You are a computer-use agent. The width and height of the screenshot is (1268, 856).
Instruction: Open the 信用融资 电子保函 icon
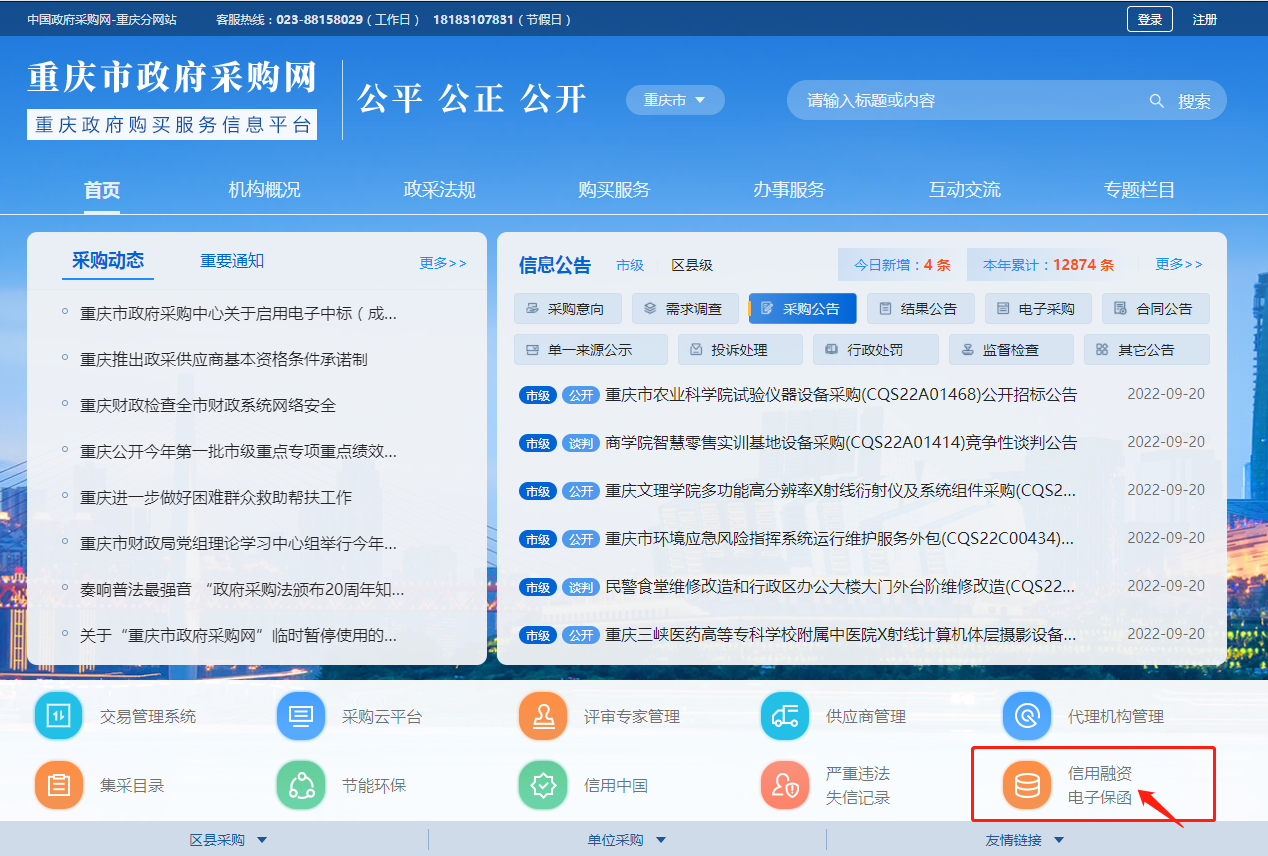click(x=1027, y=785)
